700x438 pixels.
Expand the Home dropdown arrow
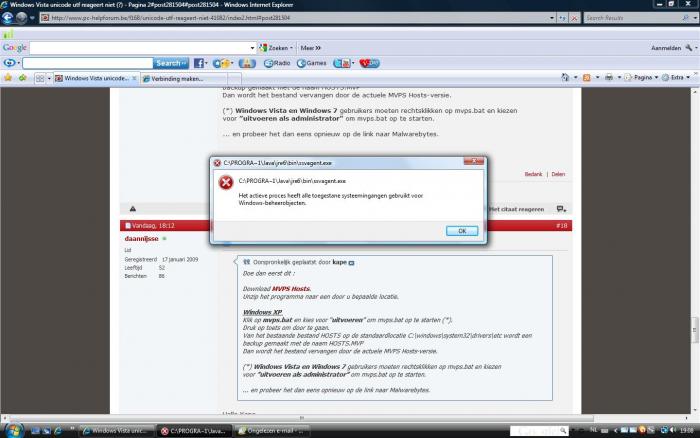tap(575, 77)
